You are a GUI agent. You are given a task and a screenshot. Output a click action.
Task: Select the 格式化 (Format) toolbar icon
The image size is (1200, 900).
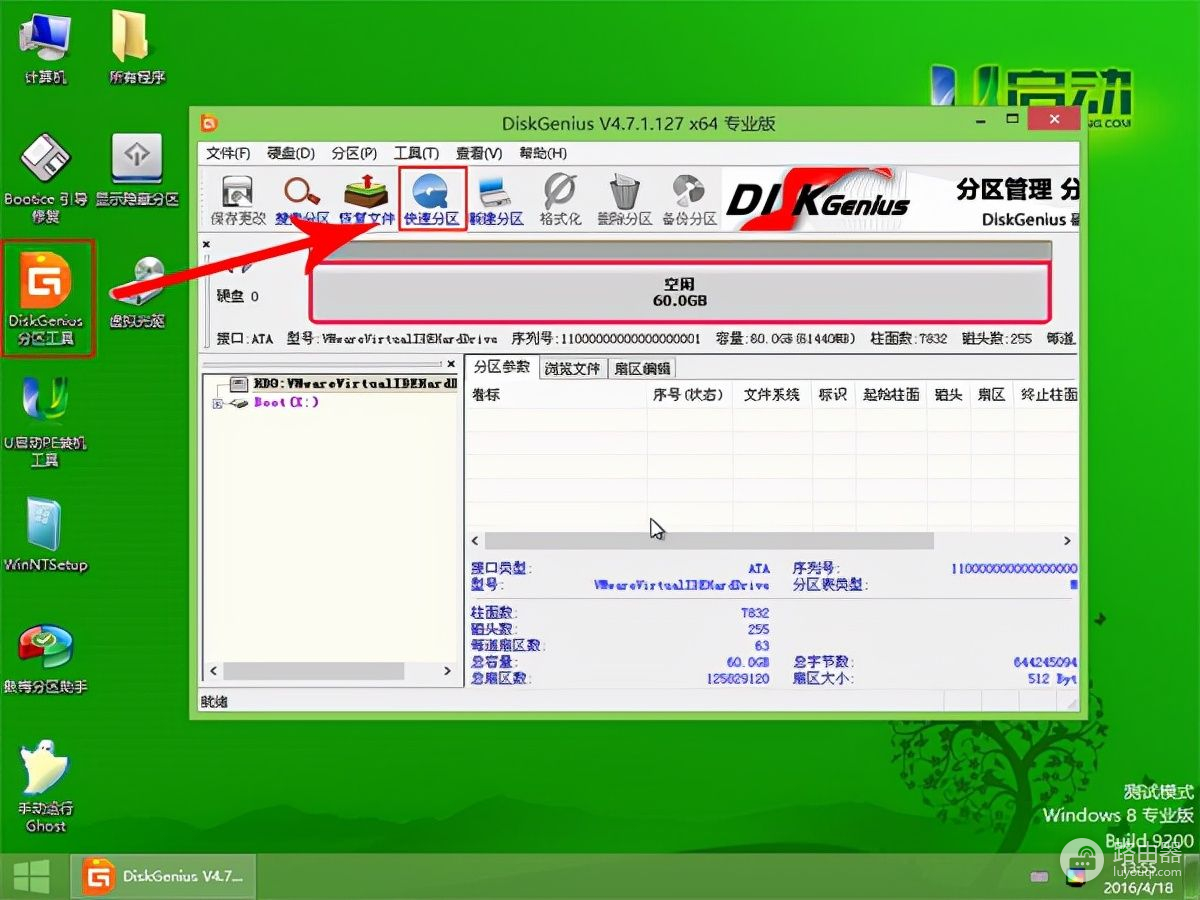pos(560,199)
